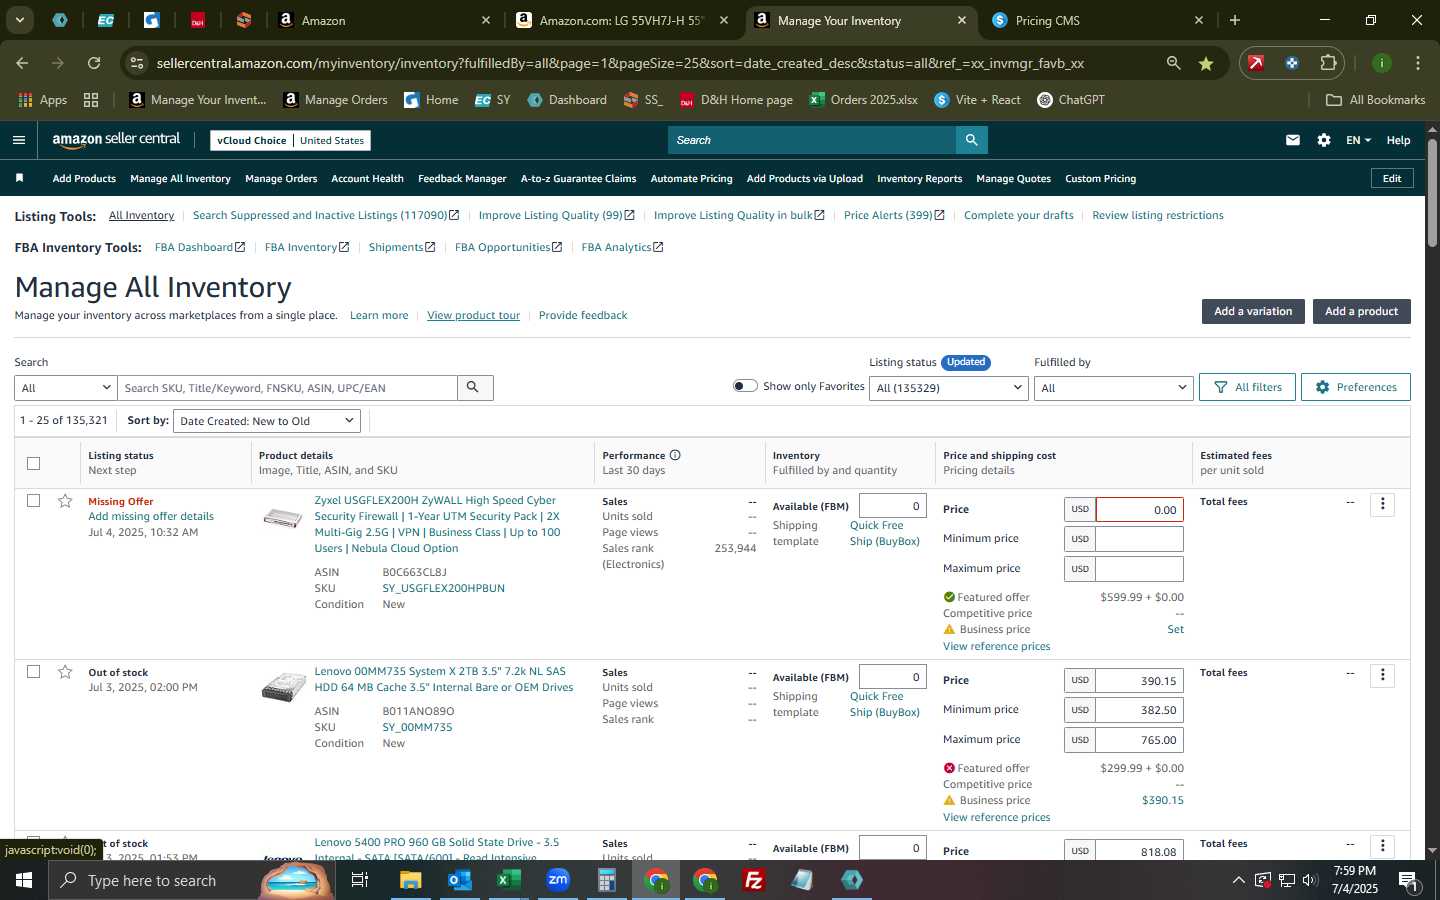Check the checkbox for the Zyxel listing row
1440x900 pixels.
[33, 501]
